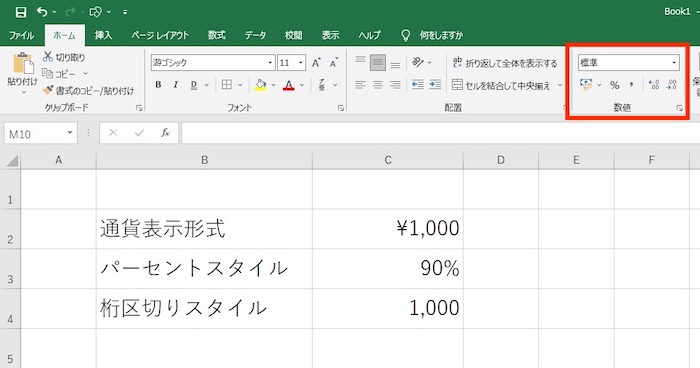The image size is (700, 368).
Task: Increase indent
Action: [435, 84]
